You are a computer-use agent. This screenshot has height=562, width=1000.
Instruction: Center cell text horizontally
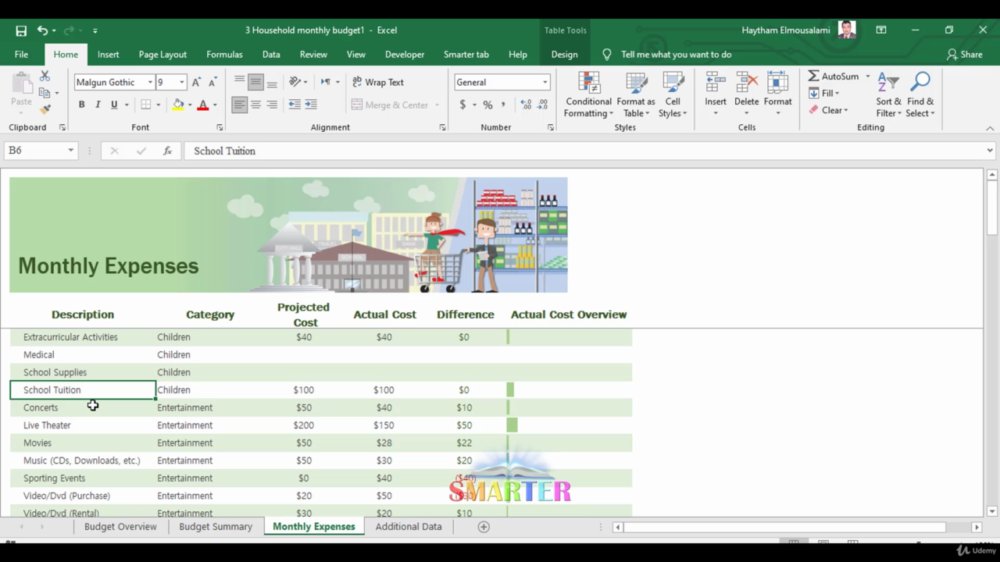256,105
